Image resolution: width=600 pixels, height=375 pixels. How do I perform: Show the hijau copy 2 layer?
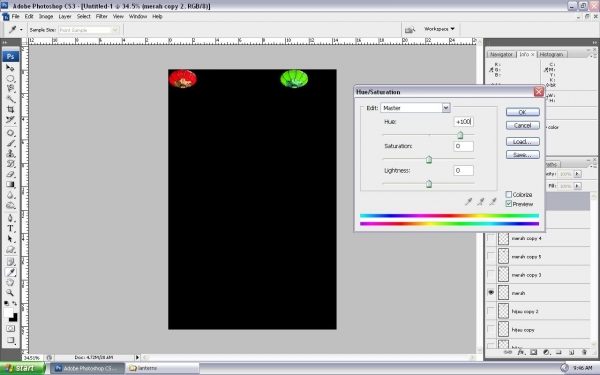(491, 311)
